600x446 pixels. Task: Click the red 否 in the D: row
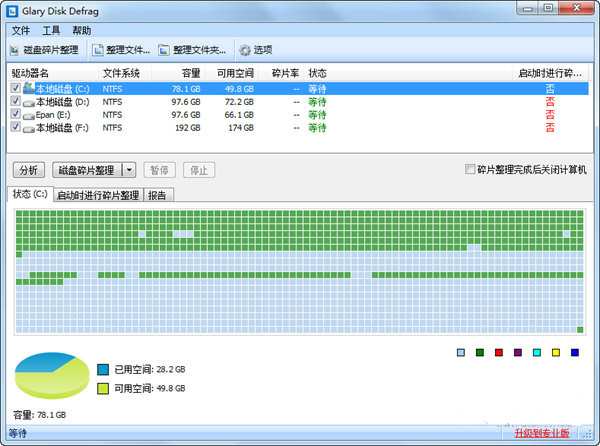point(550,102)
